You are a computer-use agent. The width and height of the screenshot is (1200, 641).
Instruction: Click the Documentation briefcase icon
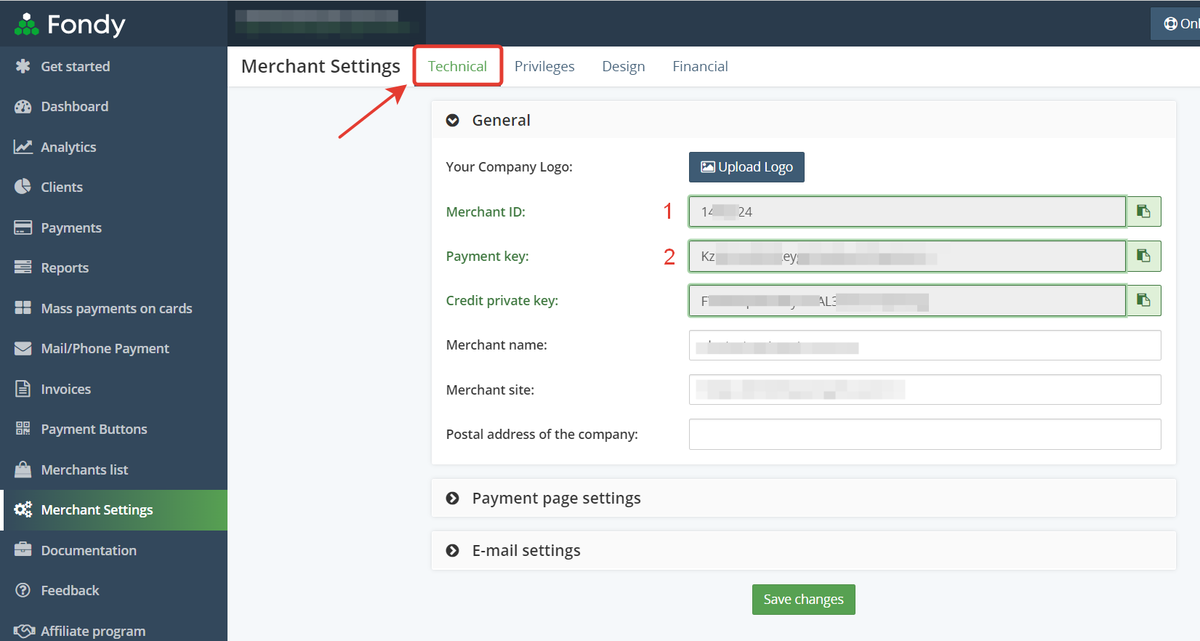(x=22, y=550)
